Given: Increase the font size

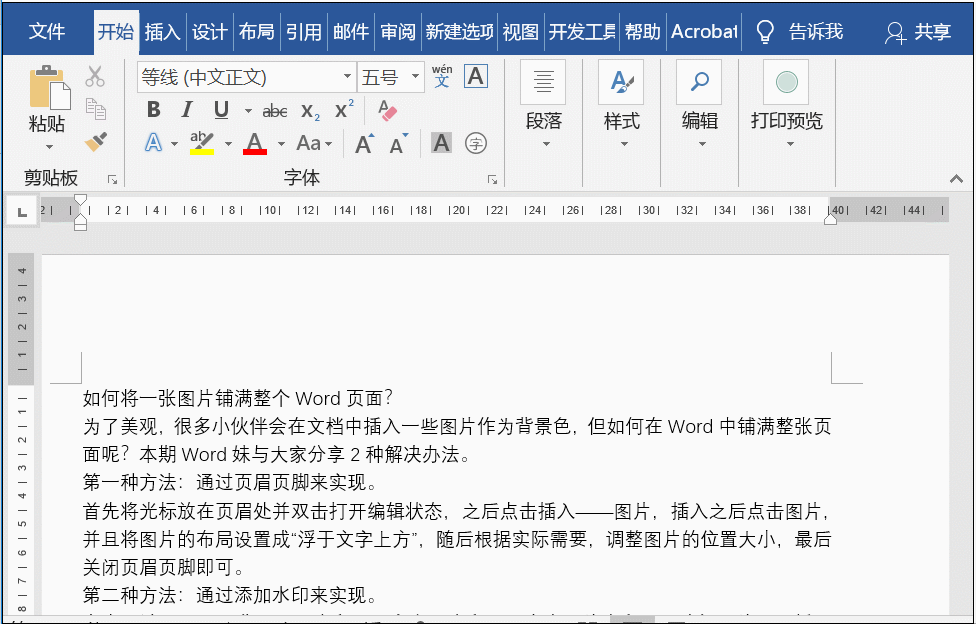Looking at the screenshot, I should pos(362,143).
